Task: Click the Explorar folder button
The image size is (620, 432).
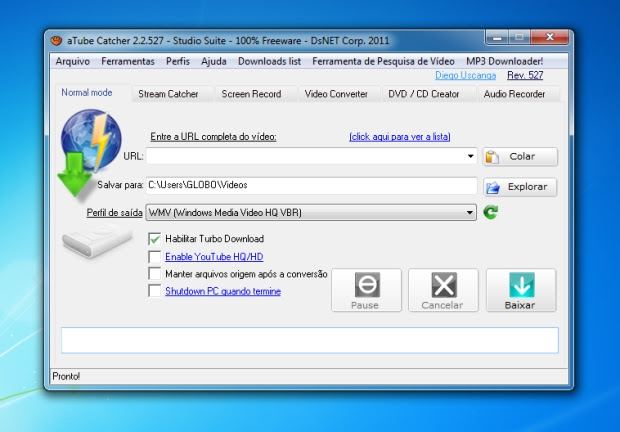Action: (x=520, y=187)
